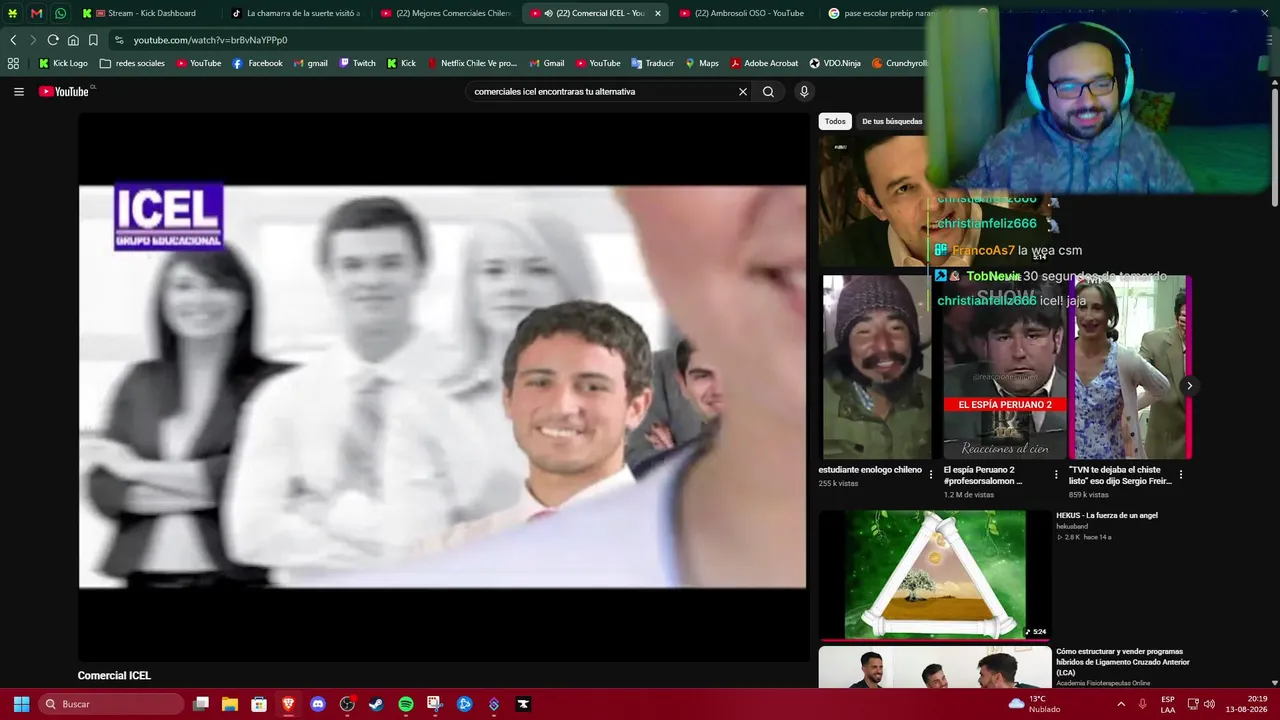Show hidden system tray icons
The height and width of the screenshot is (720, 1280).
pyautogui.click(x=1121, y=704)
